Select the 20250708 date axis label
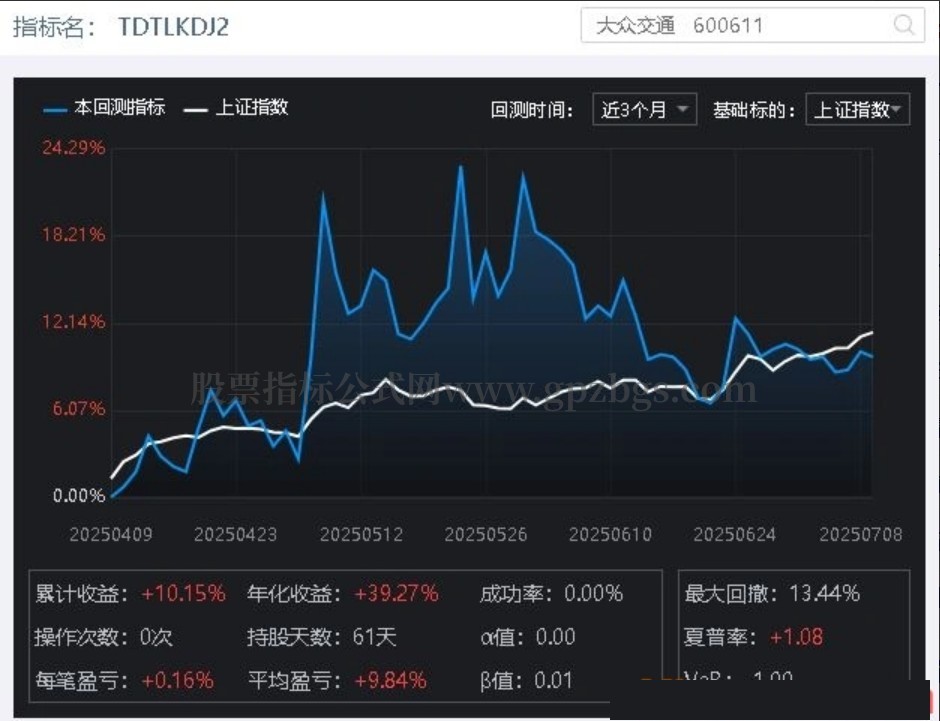 click(860, 535)
